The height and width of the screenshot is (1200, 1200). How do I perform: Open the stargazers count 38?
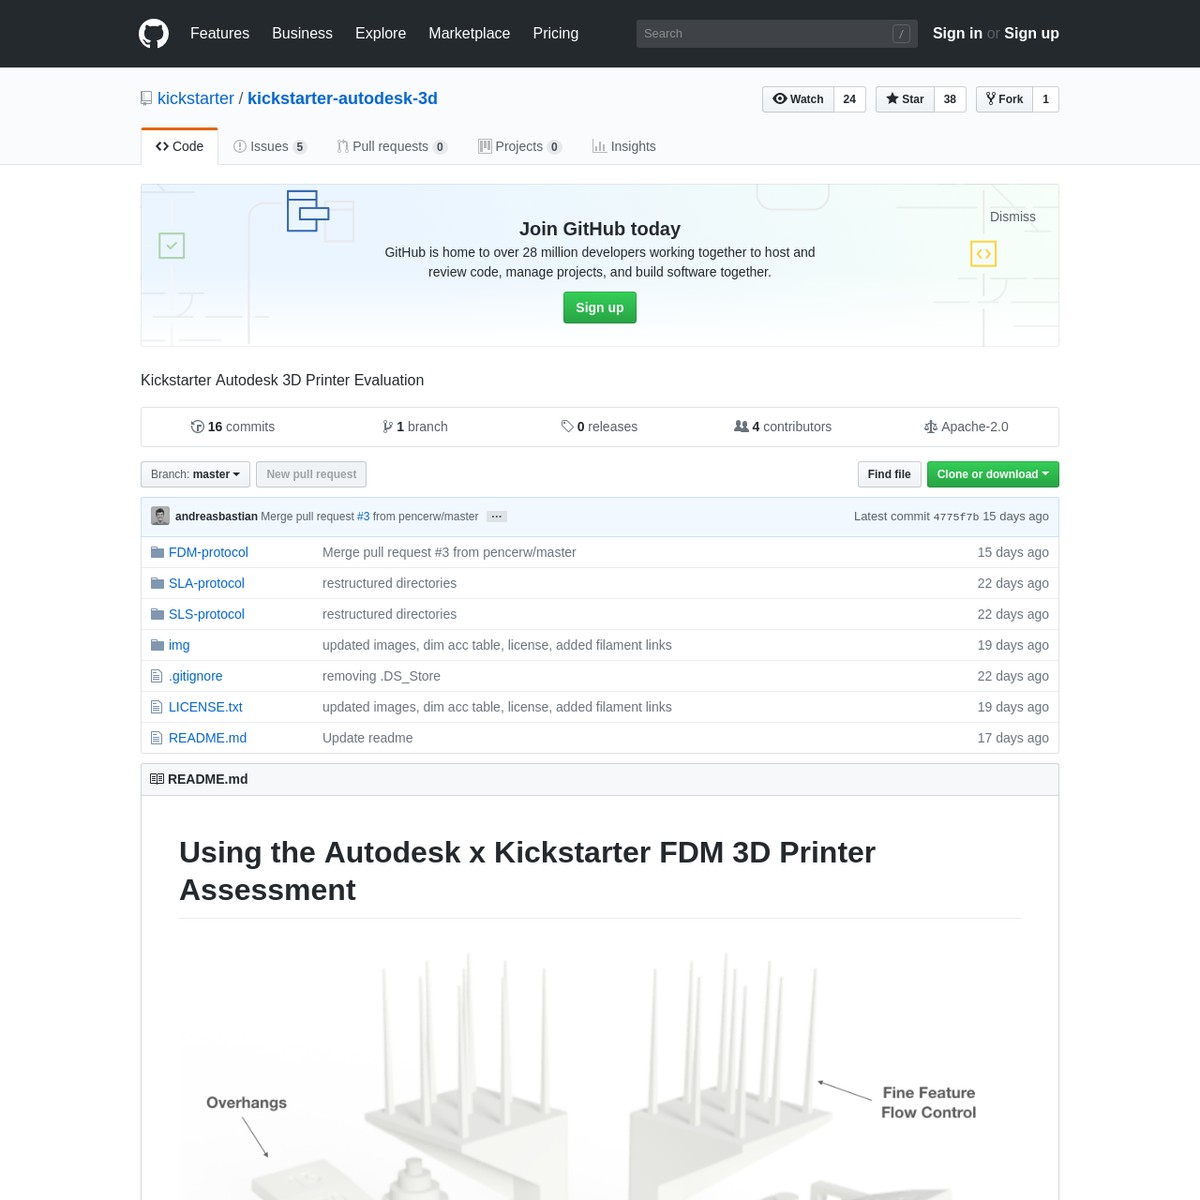coord(950,99)
